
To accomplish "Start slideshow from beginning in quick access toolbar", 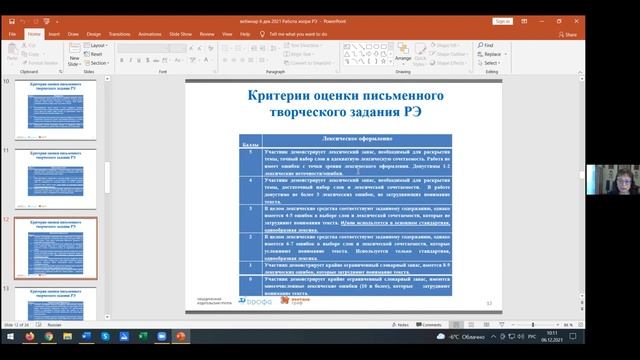I will tap(47, 21).
